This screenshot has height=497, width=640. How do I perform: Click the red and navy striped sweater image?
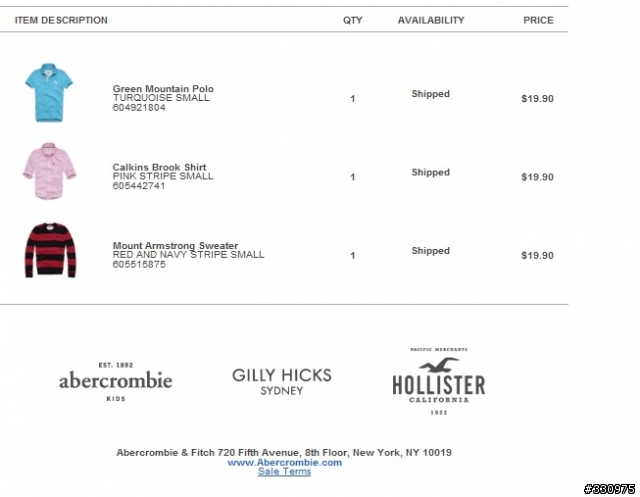coord(50,250)
